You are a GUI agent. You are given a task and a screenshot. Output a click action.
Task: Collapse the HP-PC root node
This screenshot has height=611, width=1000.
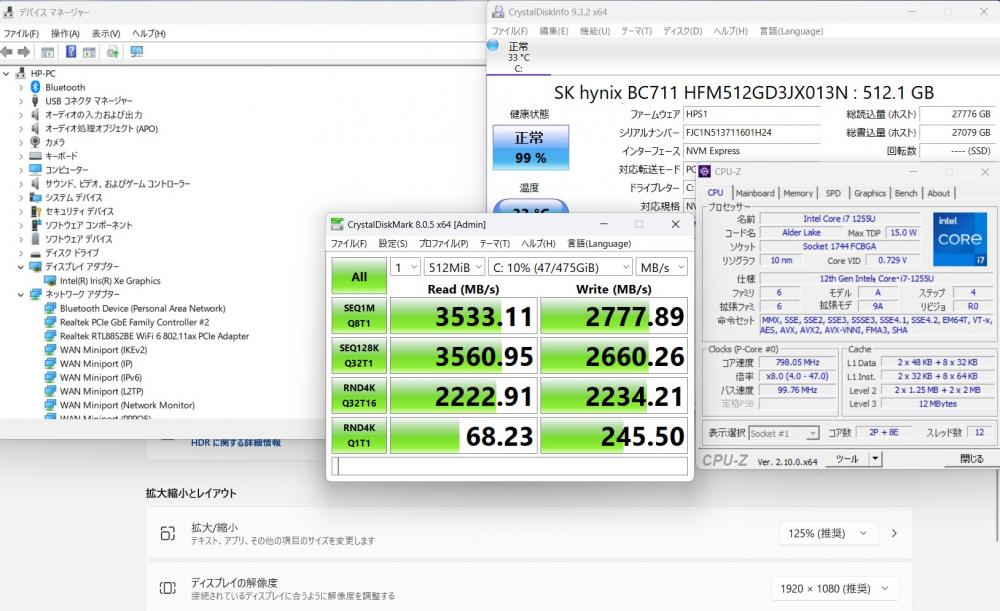(x=6, y=73)
